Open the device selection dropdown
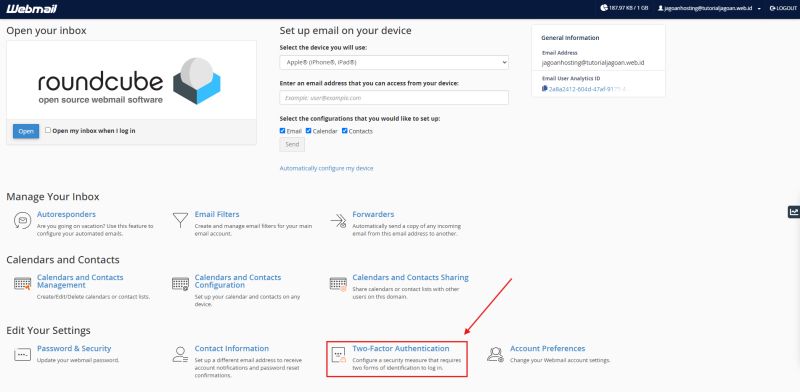The width and height of the screenshot is (800, 392). [394, 62]
